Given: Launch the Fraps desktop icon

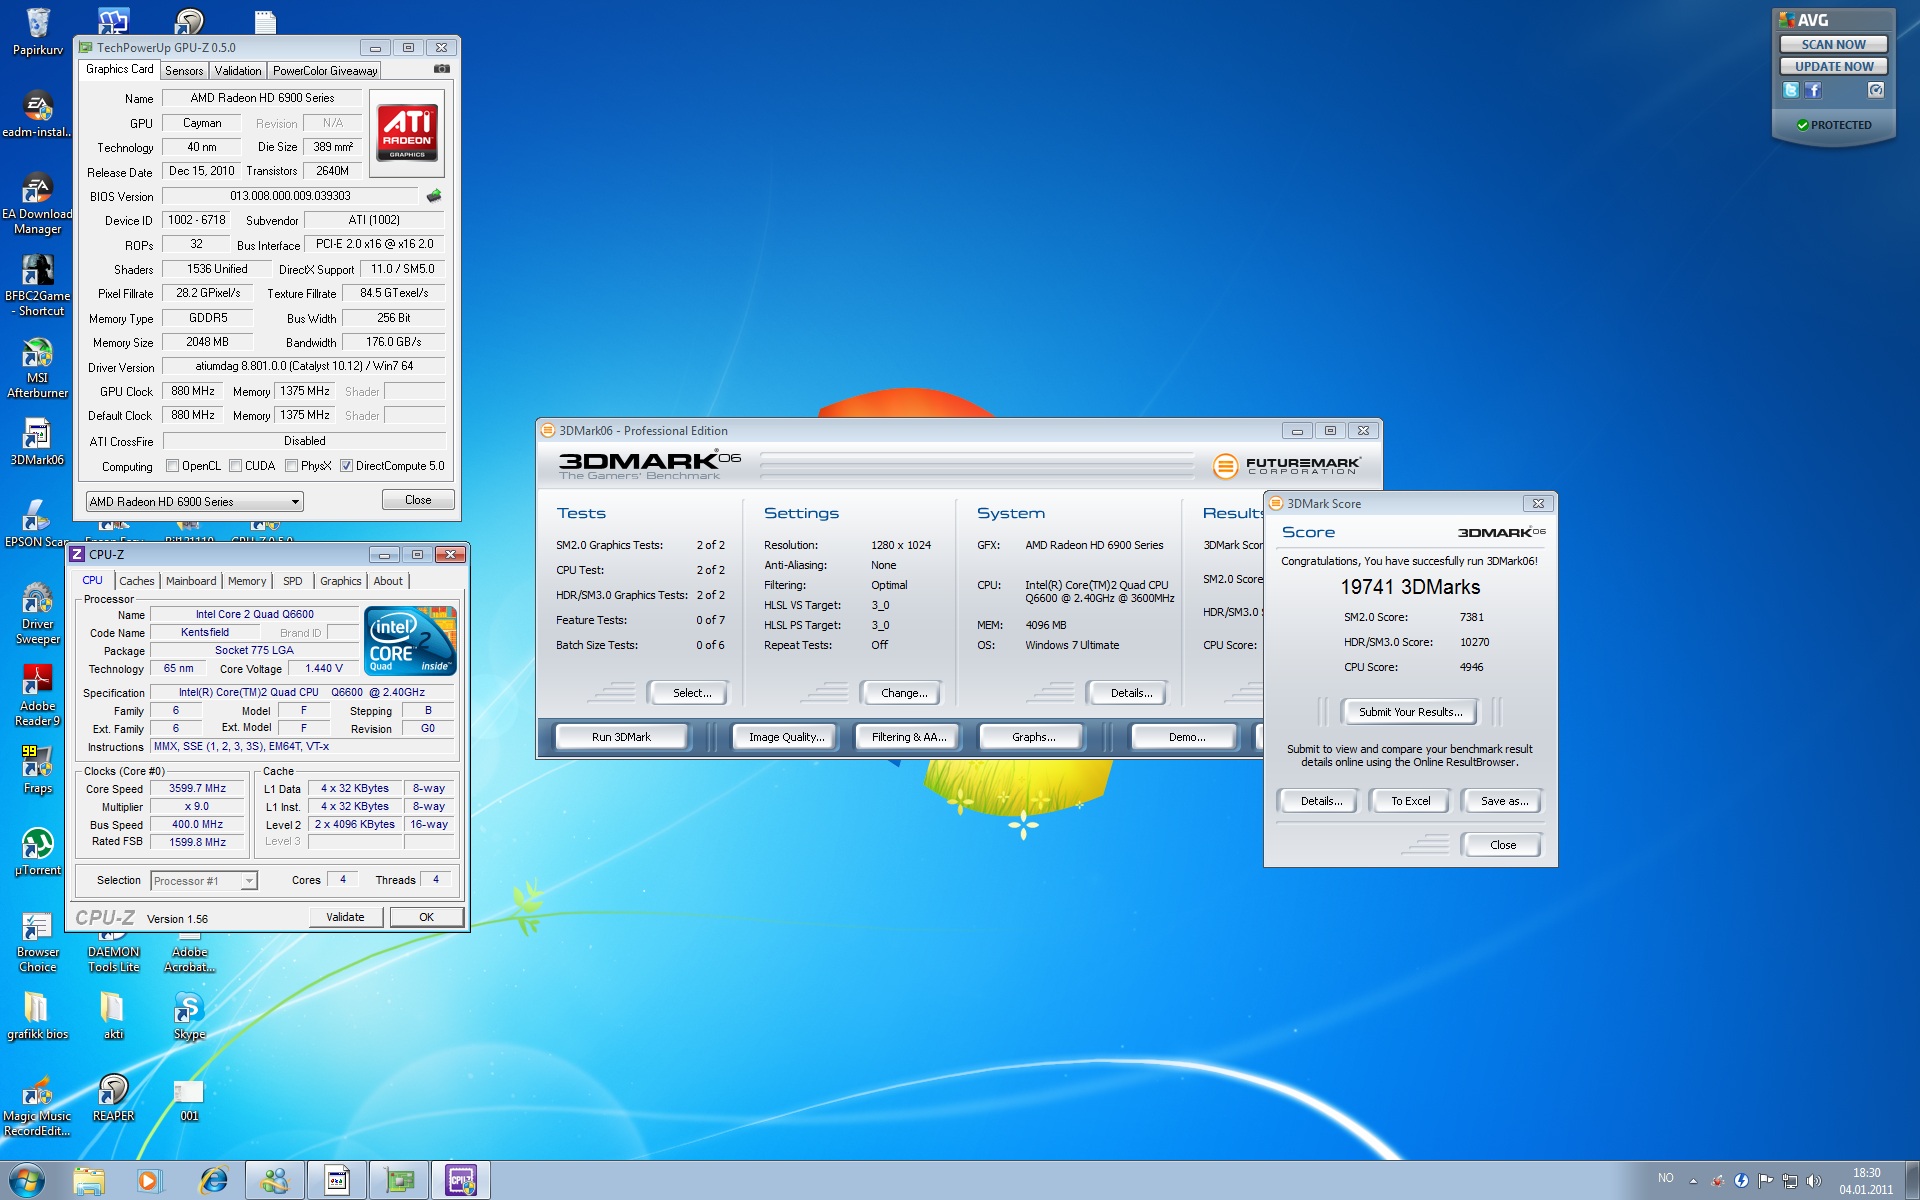Looking at the screenshot, I should pos(37,771).
